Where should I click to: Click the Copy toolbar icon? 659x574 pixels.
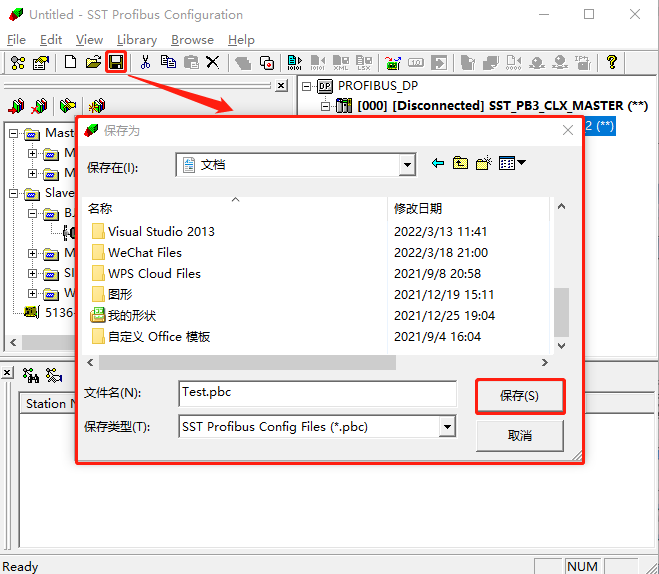click(x=168, y=62)
